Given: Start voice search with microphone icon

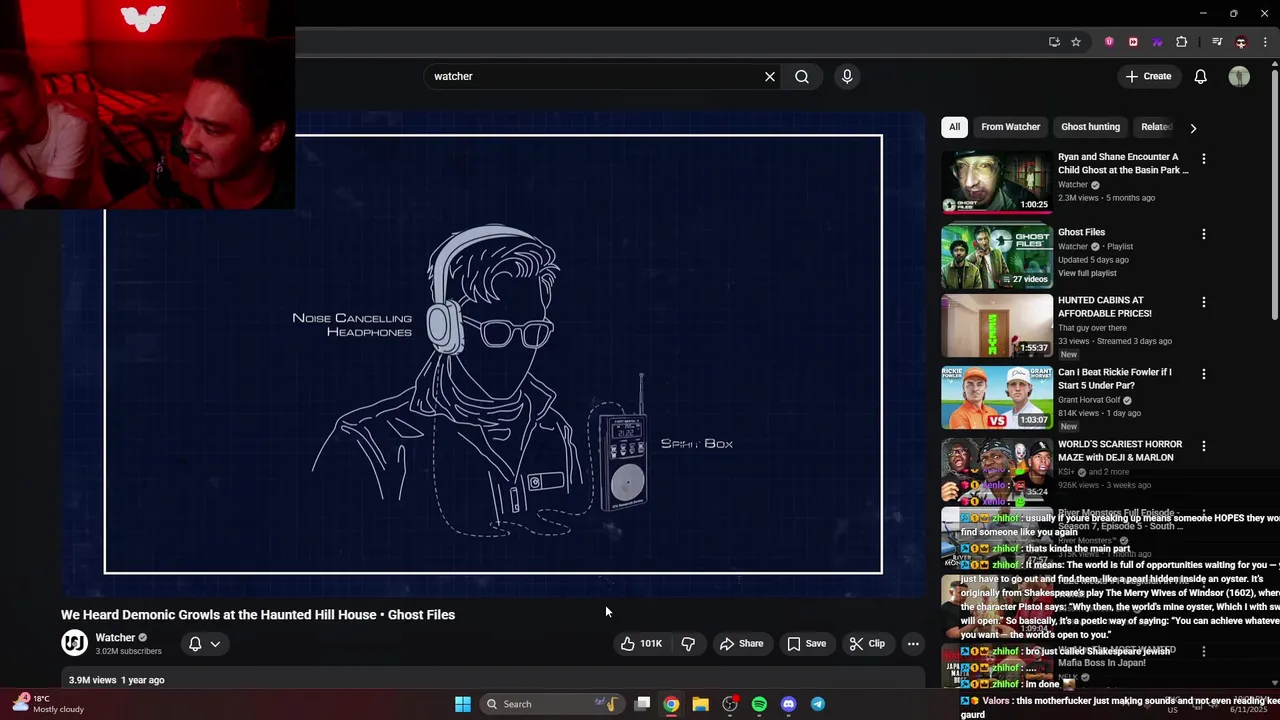Looking at the screenshot, I should click(x=847, y=76).
